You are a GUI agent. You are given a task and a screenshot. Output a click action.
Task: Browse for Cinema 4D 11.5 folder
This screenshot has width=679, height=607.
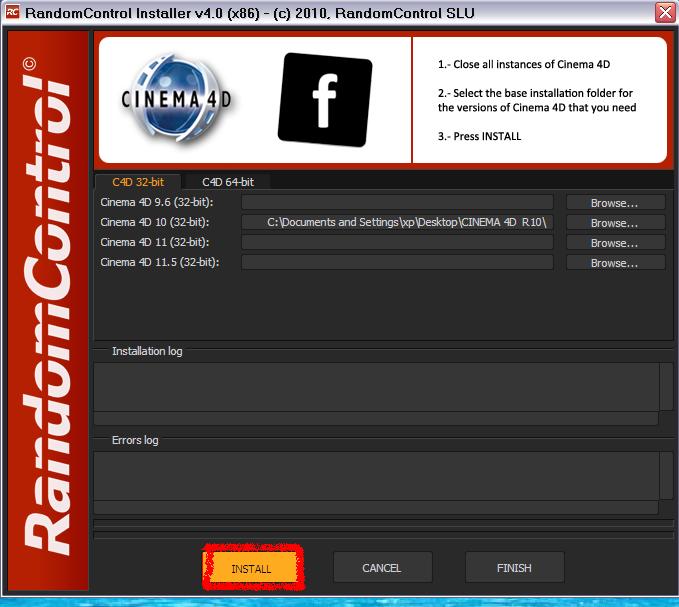615,262
